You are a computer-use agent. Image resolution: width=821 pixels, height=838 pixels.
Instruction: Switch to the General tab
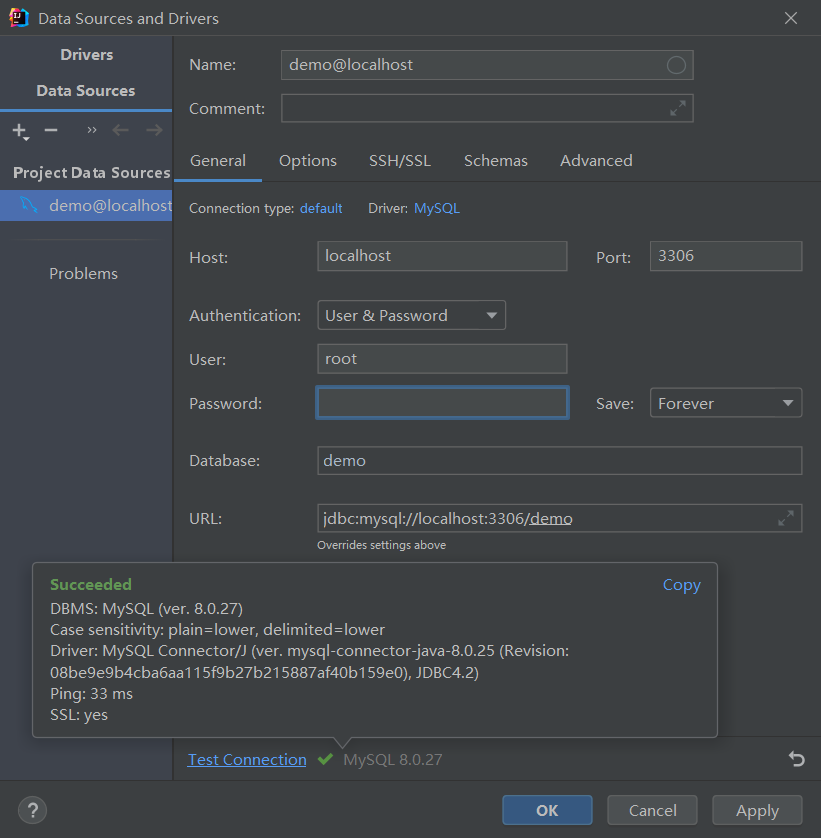coord(218,161)
